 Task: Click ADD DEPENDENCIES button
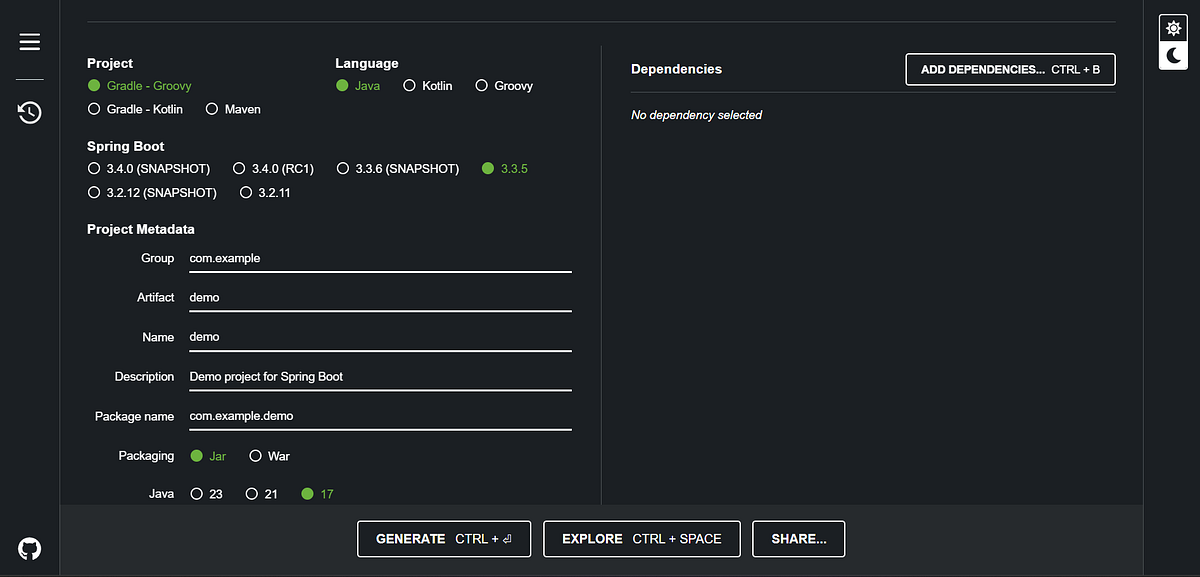tap(1009, 69)
